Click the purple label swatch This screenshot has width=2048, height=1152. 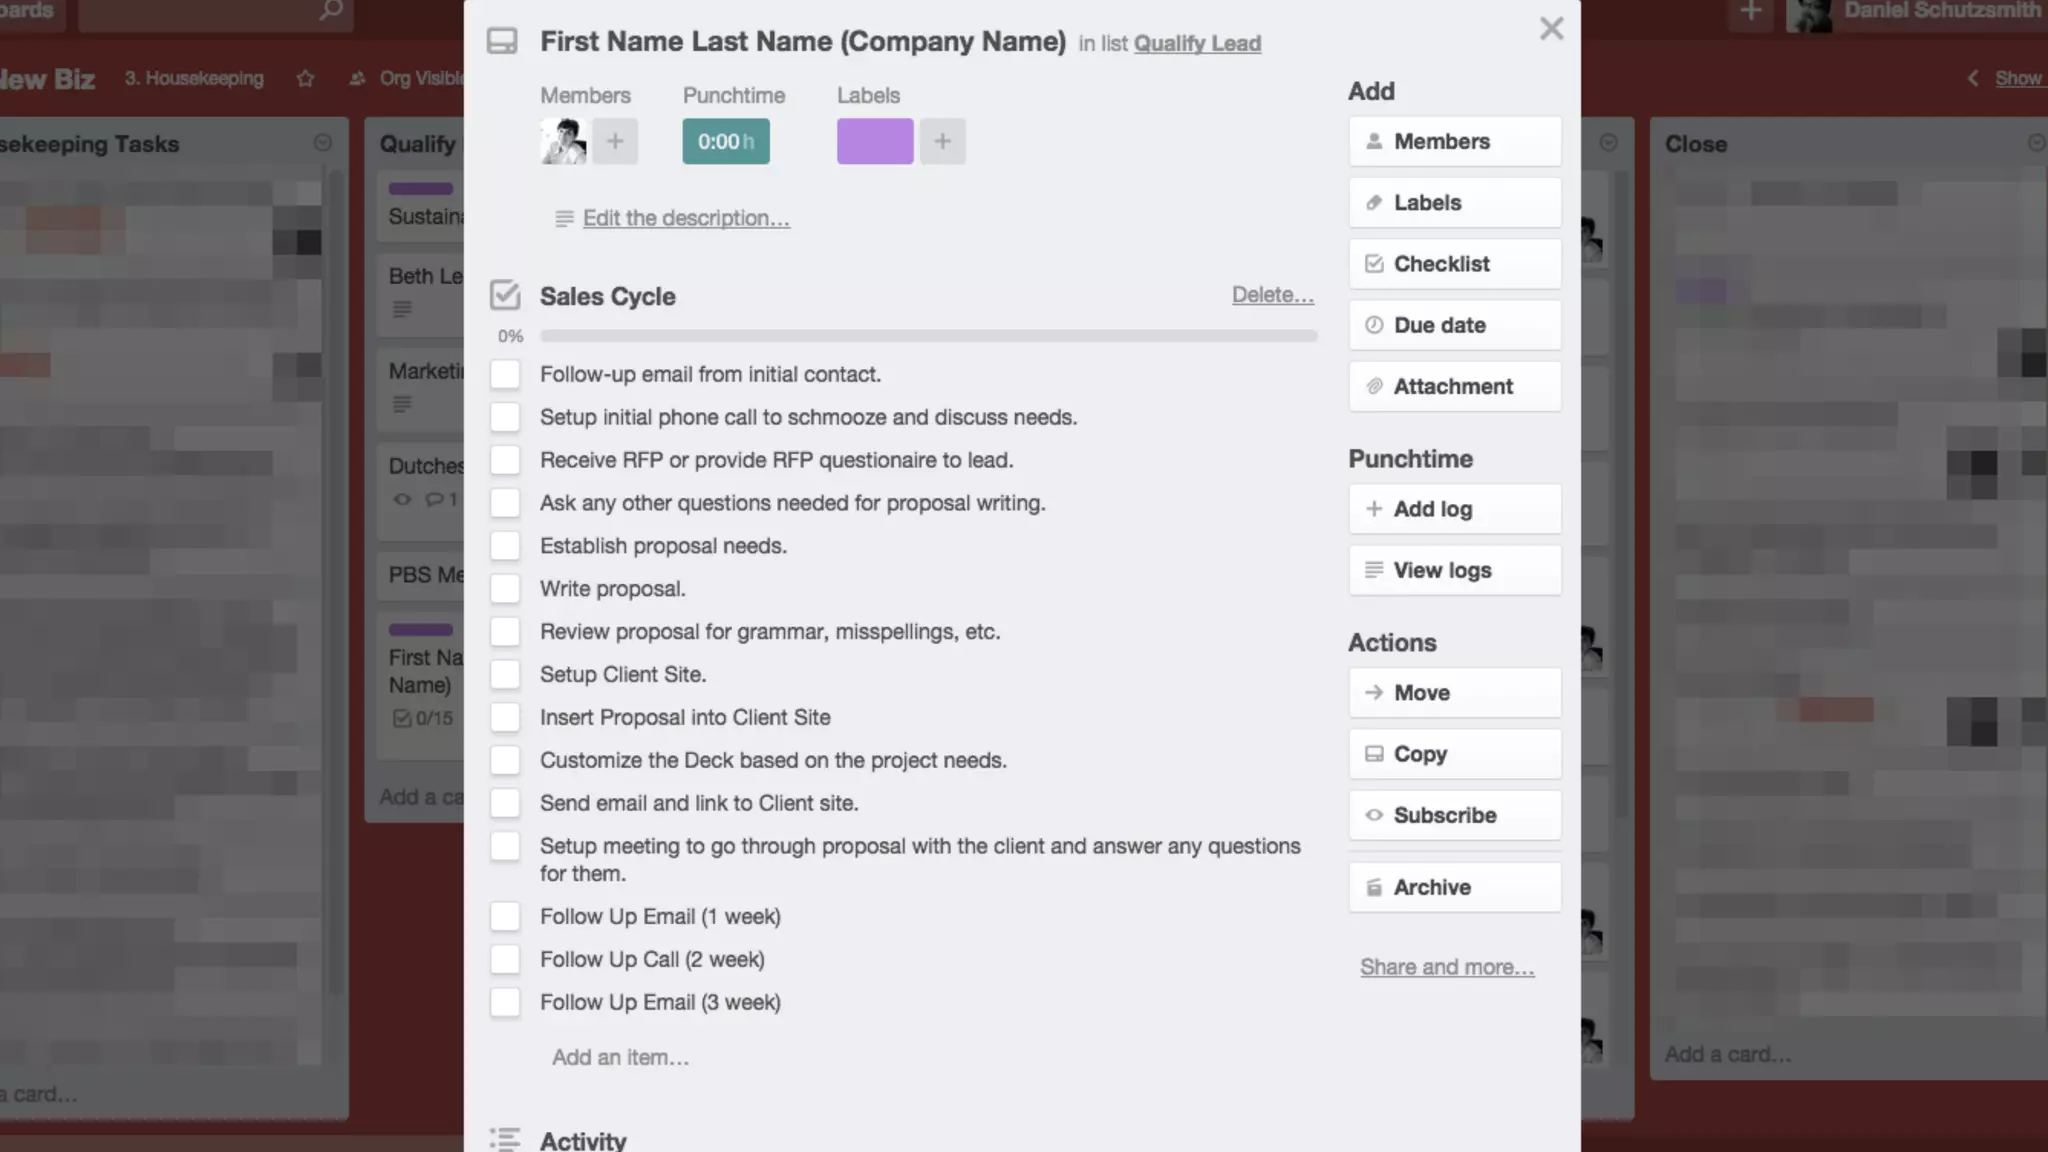[x=874, y=141]
